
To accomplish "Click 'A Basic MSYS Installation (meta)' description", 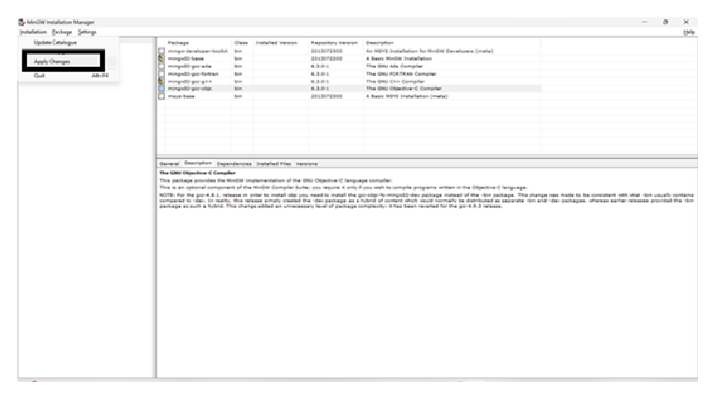I will tap(407, 96).
